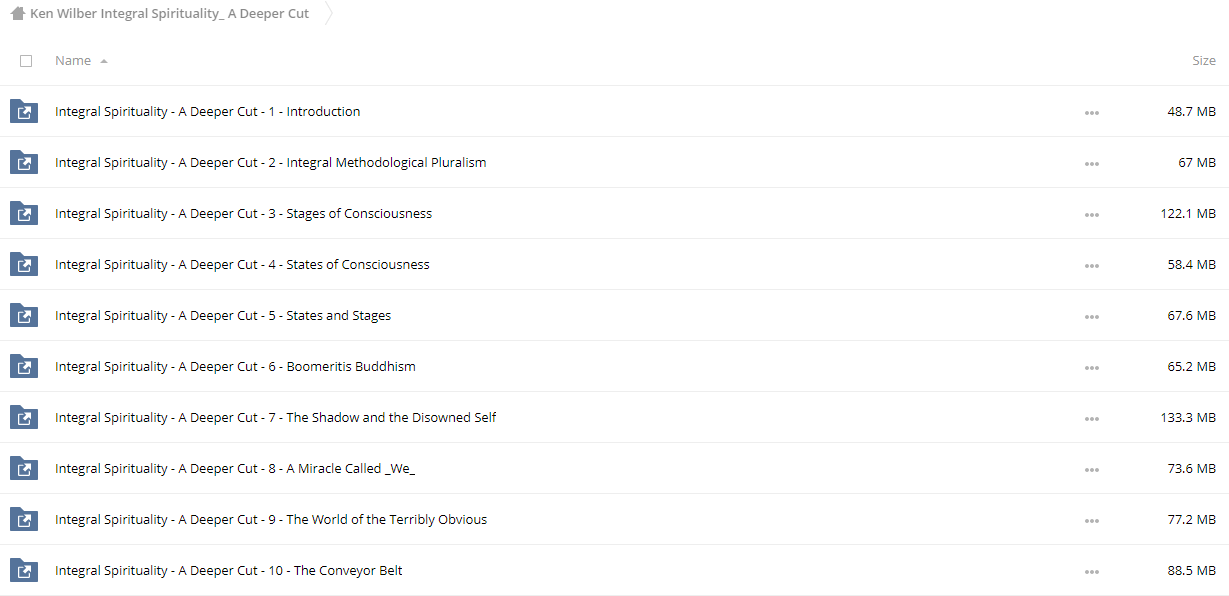Open three-dot menu for Shadow and Disowned Self
Viewport: 1229px width, 596px height.
coord(1092,419)
